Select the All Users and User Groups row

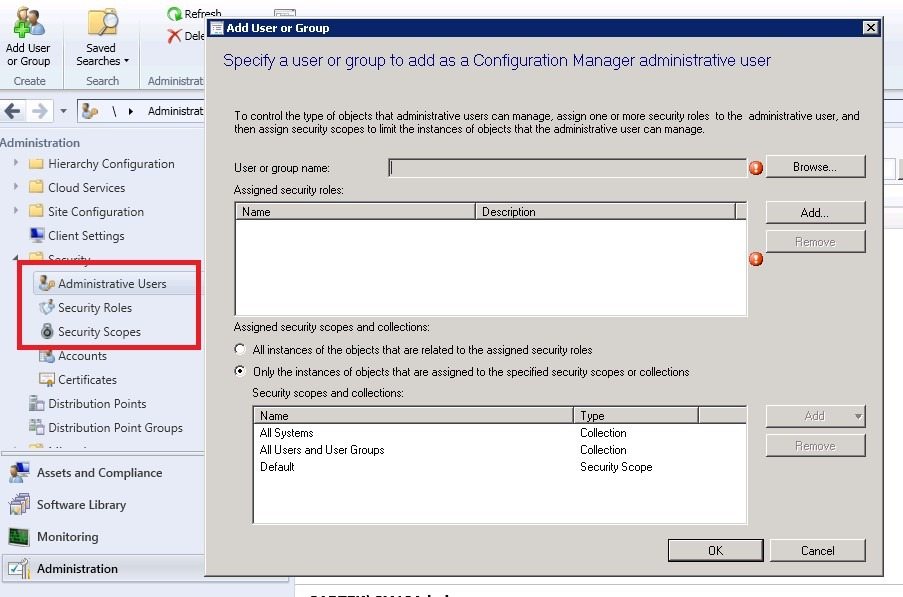coord(500,450)
